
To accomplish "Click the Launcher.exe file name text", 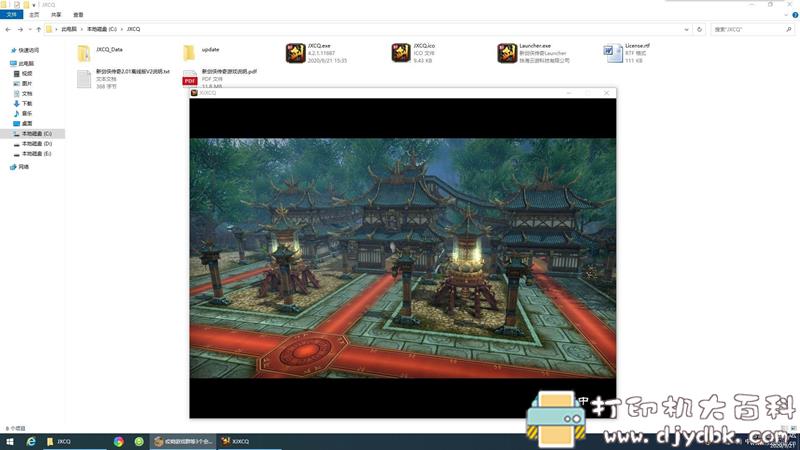I will [x=535, y=46].
